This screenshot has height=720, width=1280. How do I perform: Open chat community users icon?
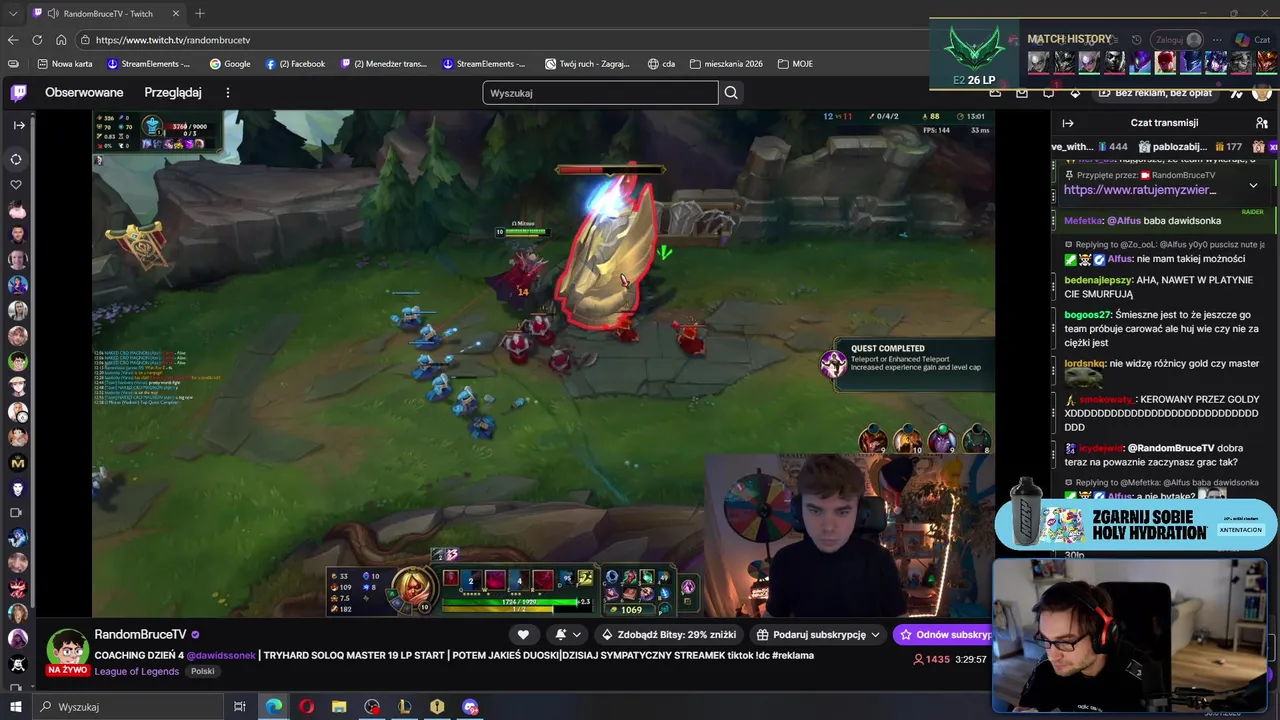point(1262,123)
